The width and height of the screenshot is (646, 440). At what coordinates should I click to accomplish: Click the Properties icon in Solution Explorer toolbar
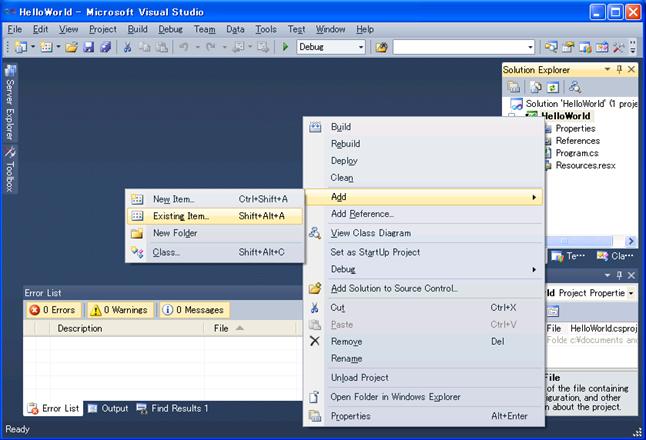514,87
